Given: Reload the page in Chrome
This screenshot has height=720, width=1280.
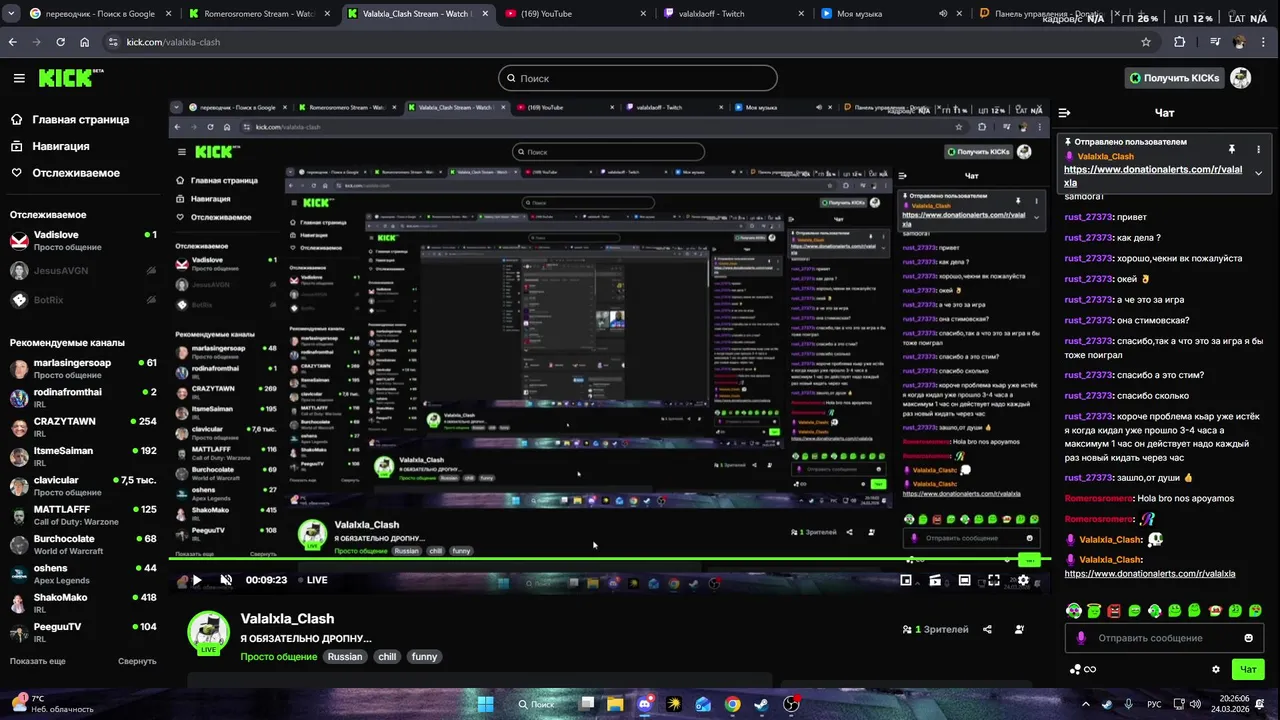Looking at the screenshot, I should pos(60,42).
